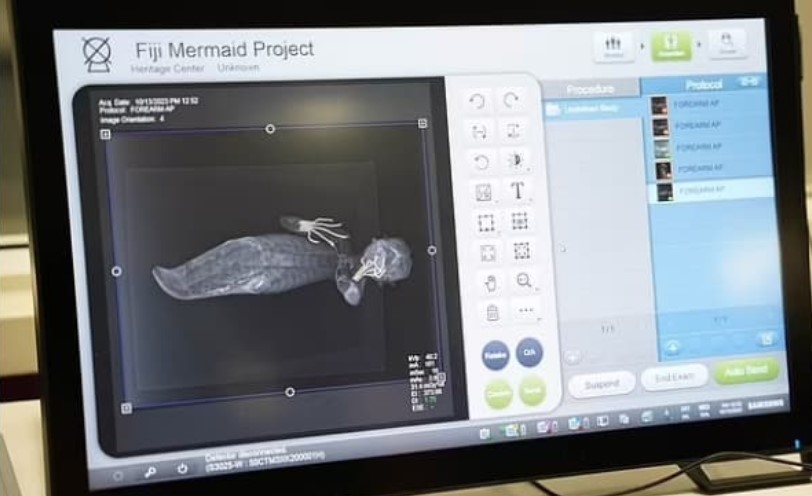This screenshot has width=812, height=496.
Task: Switch to the Procedure tab
Action: [x=590, y=89]
